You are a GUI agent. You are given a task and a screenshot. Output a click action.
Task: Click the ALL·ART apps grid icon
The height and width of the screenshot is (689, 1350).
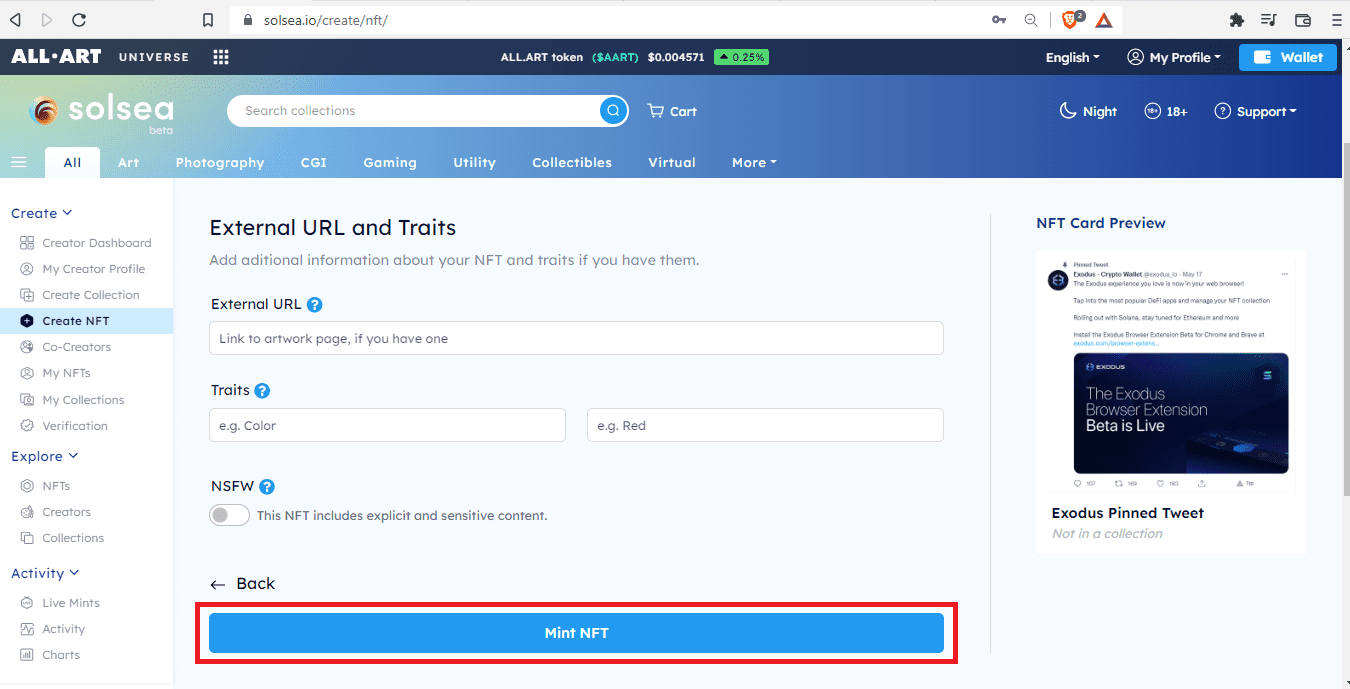221,57
